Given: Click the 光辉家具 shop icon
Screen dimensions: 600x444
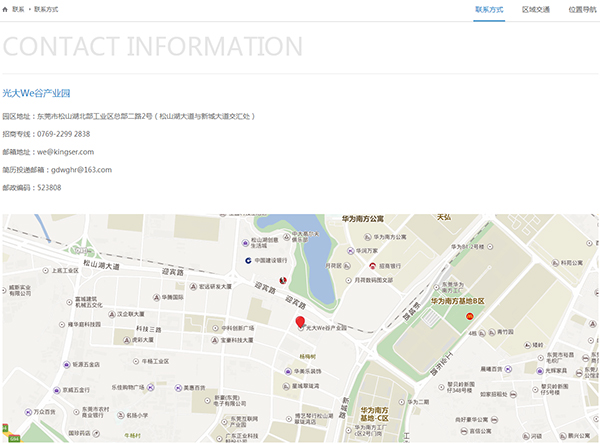Looking at the screenshot, I should [x=540, y=371].
